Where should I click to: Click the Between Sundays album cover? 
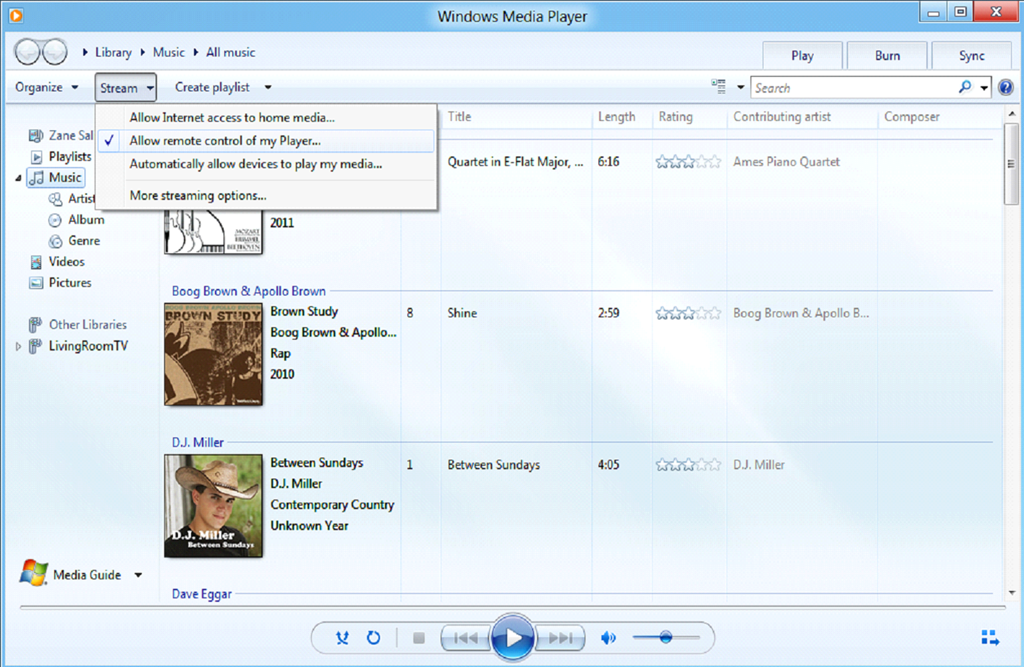[214, 506]
